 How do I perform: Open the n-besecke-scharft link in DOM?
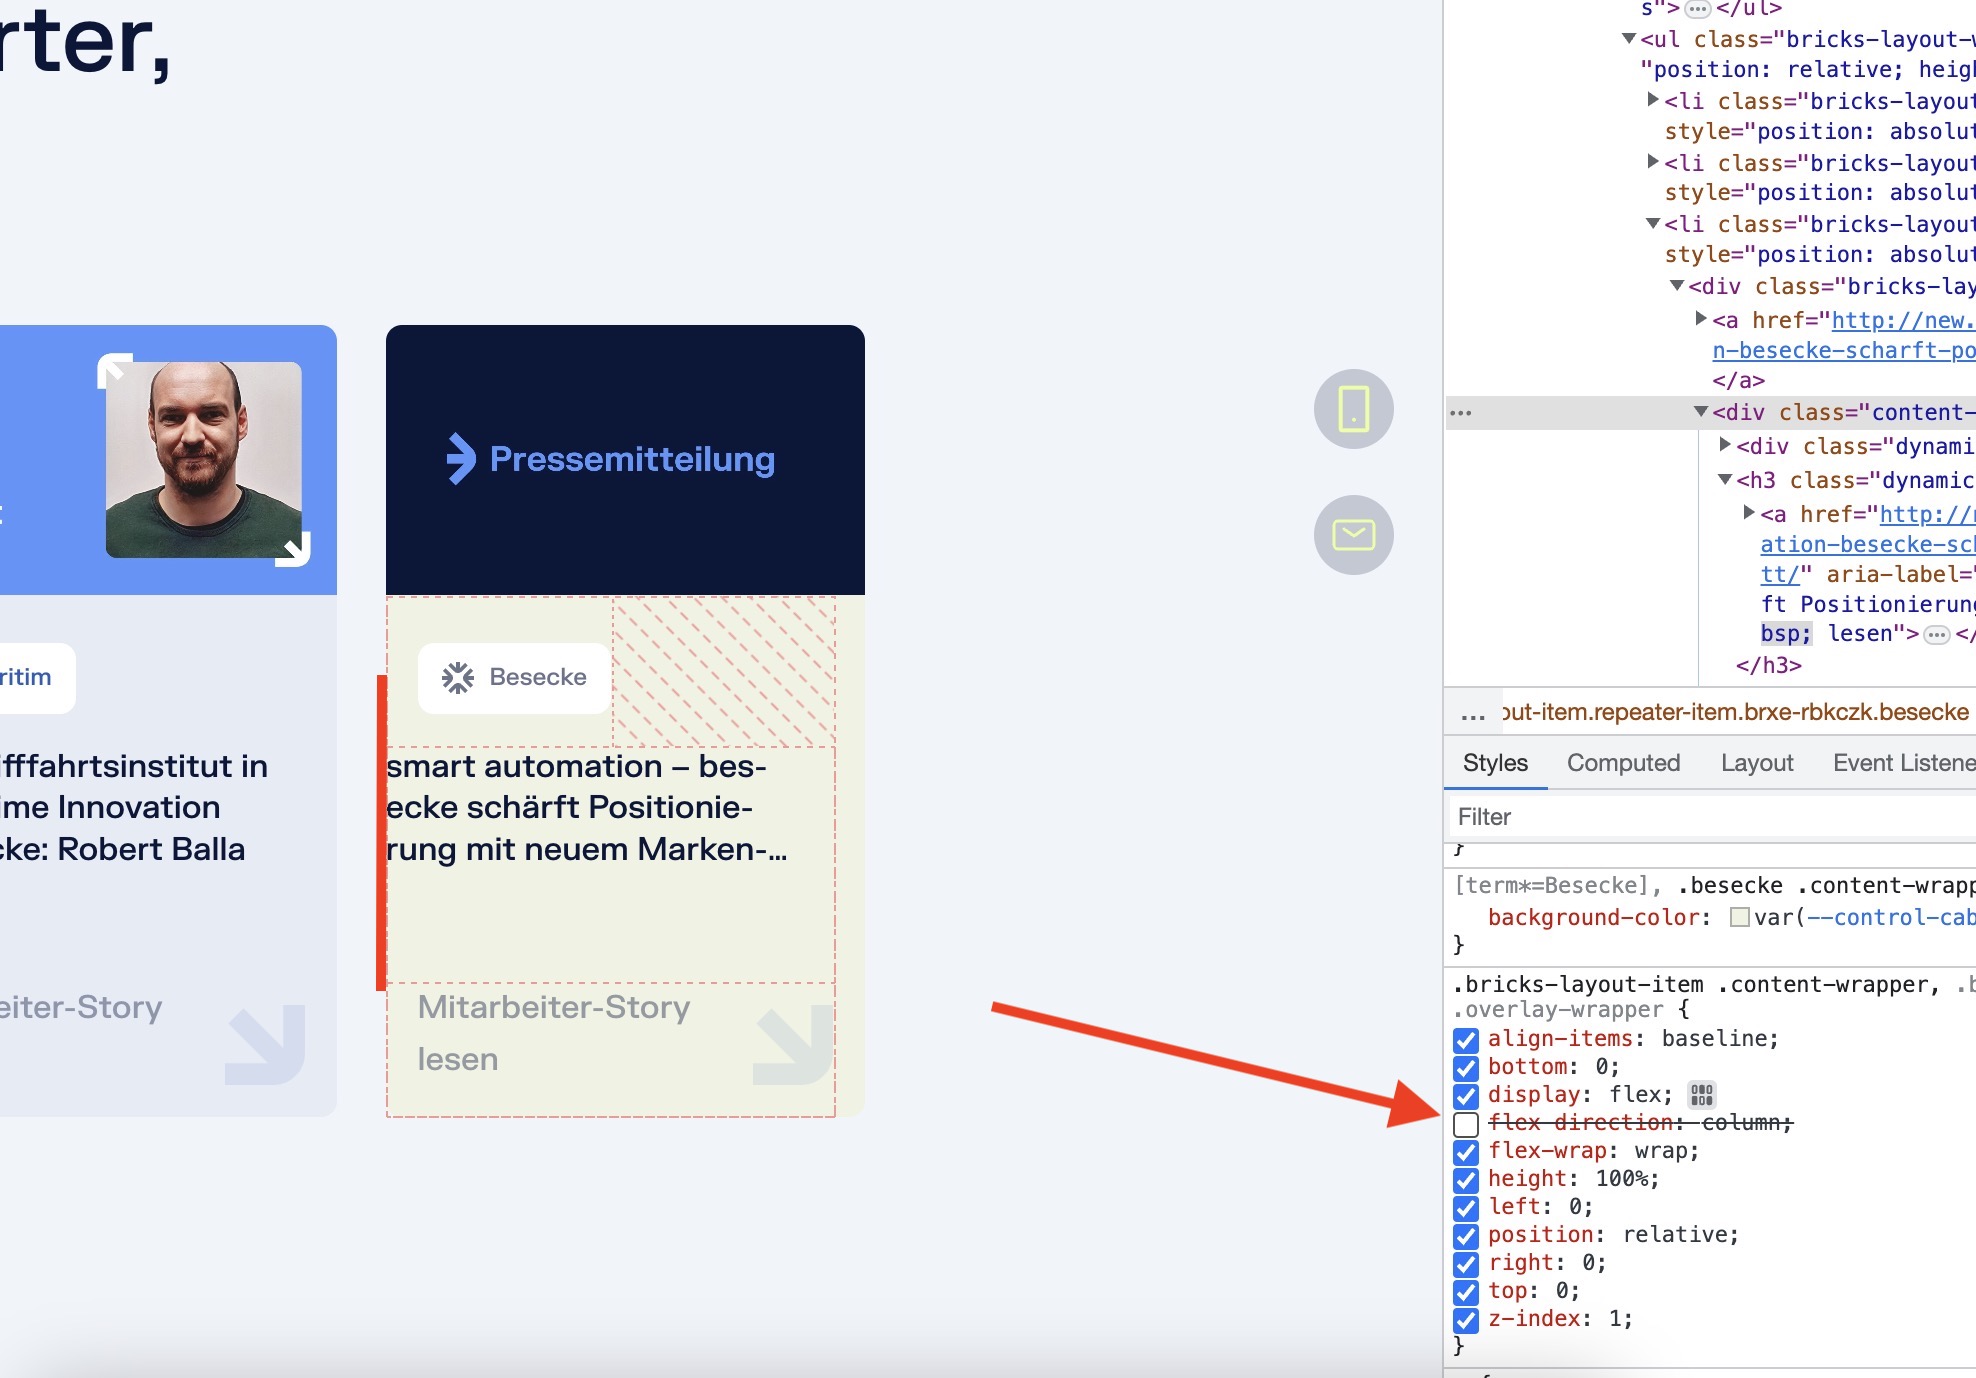1844,350
